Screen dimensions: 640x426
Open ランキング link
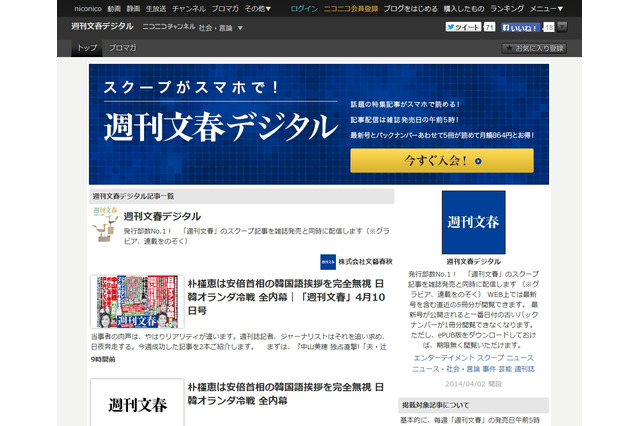(507, 9)
